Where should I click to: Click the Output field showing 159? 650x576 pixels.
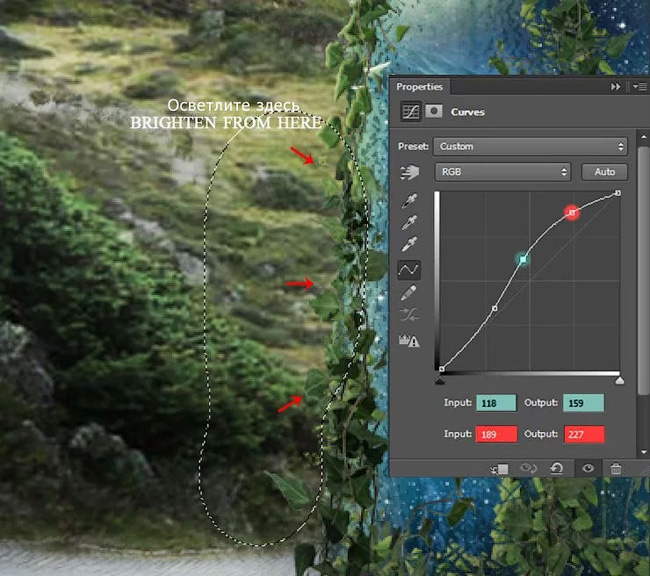coord(583,403)
